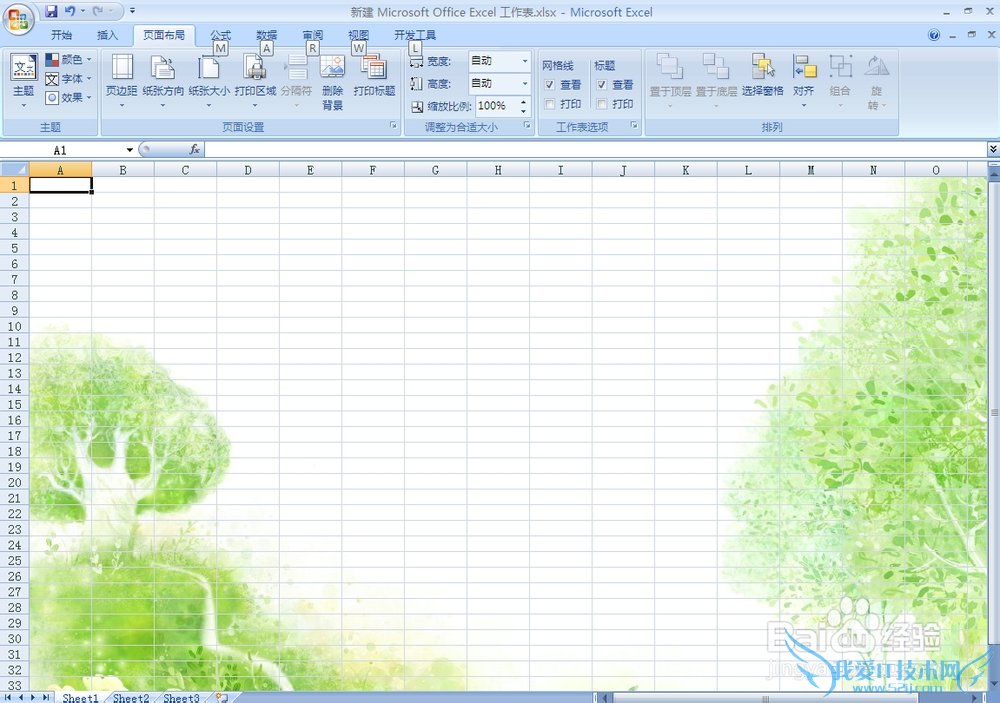The image size is (1000, 703).
Task: Go to first sheet navigation arrow
Action: [8, 698]
